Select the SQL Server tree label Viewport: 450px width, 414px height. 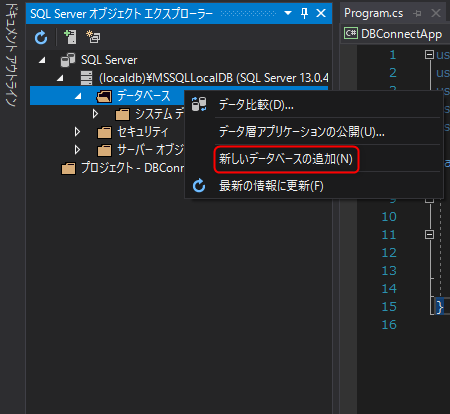coord(109,60)
